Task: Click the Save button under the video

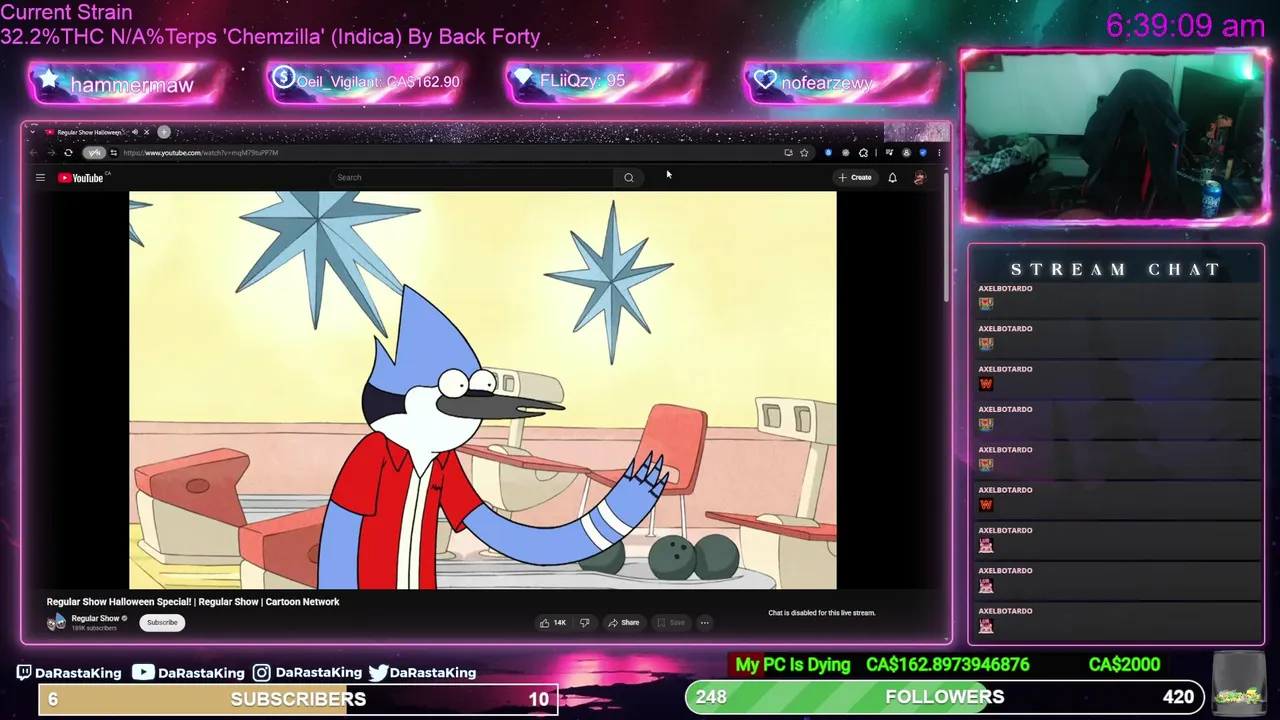Action: coord(670,623)
